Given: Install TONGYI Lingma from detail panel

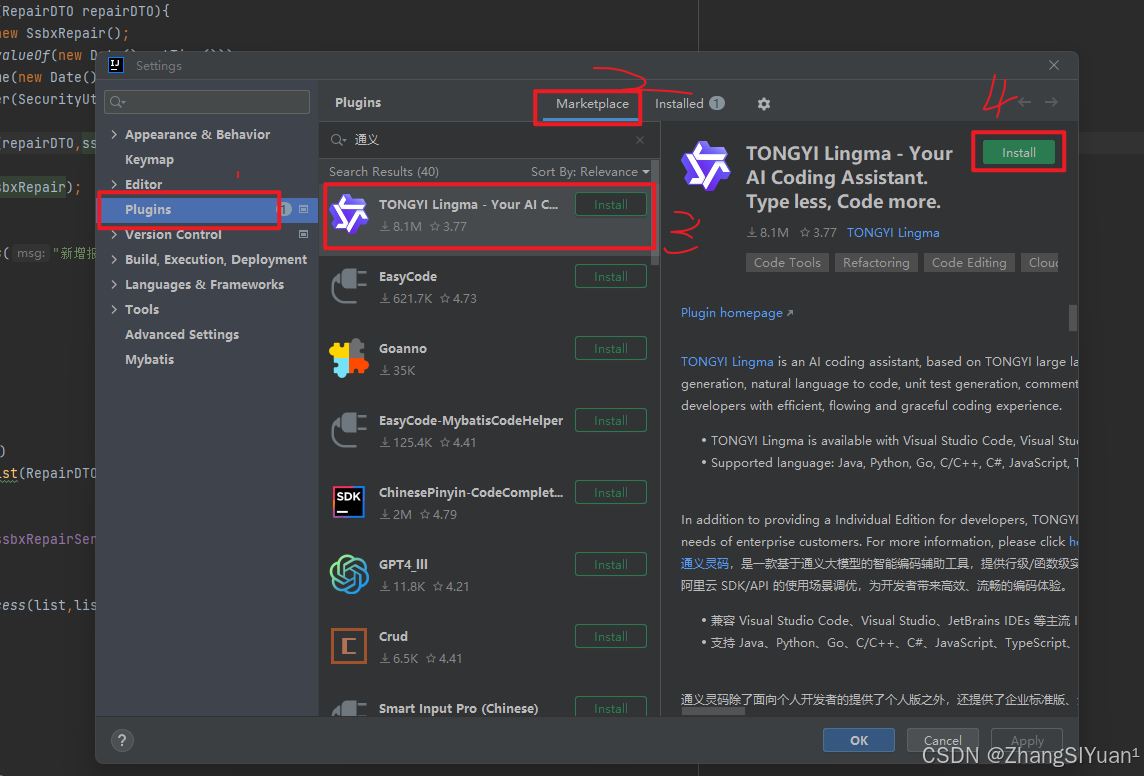Looking at the screenshot, I should point(1019,152).
